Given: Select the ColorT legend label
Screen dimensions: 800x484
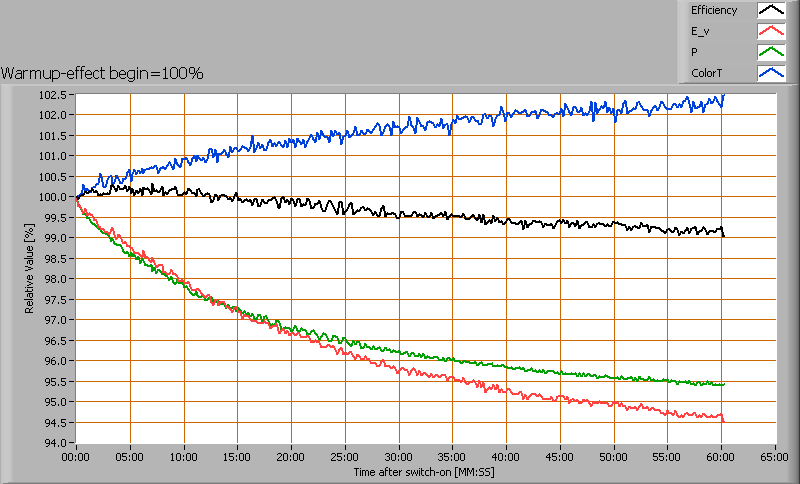Looking at the screenshot, I should (706, 73).
